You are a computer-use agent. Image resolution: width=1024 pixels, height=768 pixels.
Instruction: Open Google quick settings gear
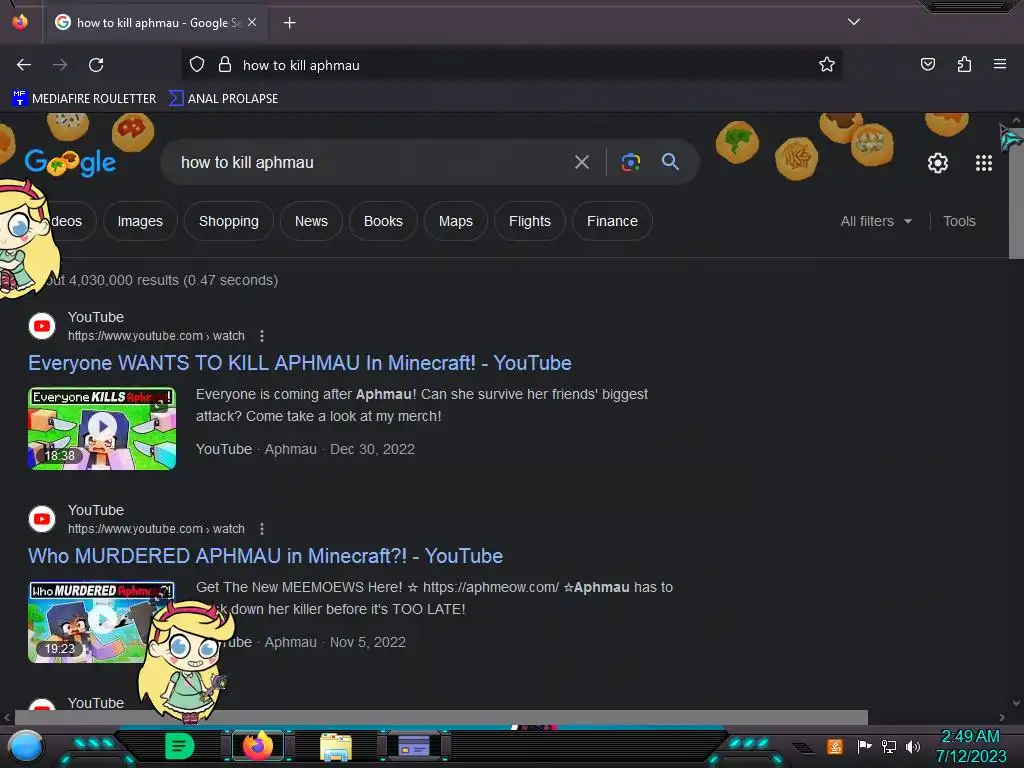coord(938,163)
